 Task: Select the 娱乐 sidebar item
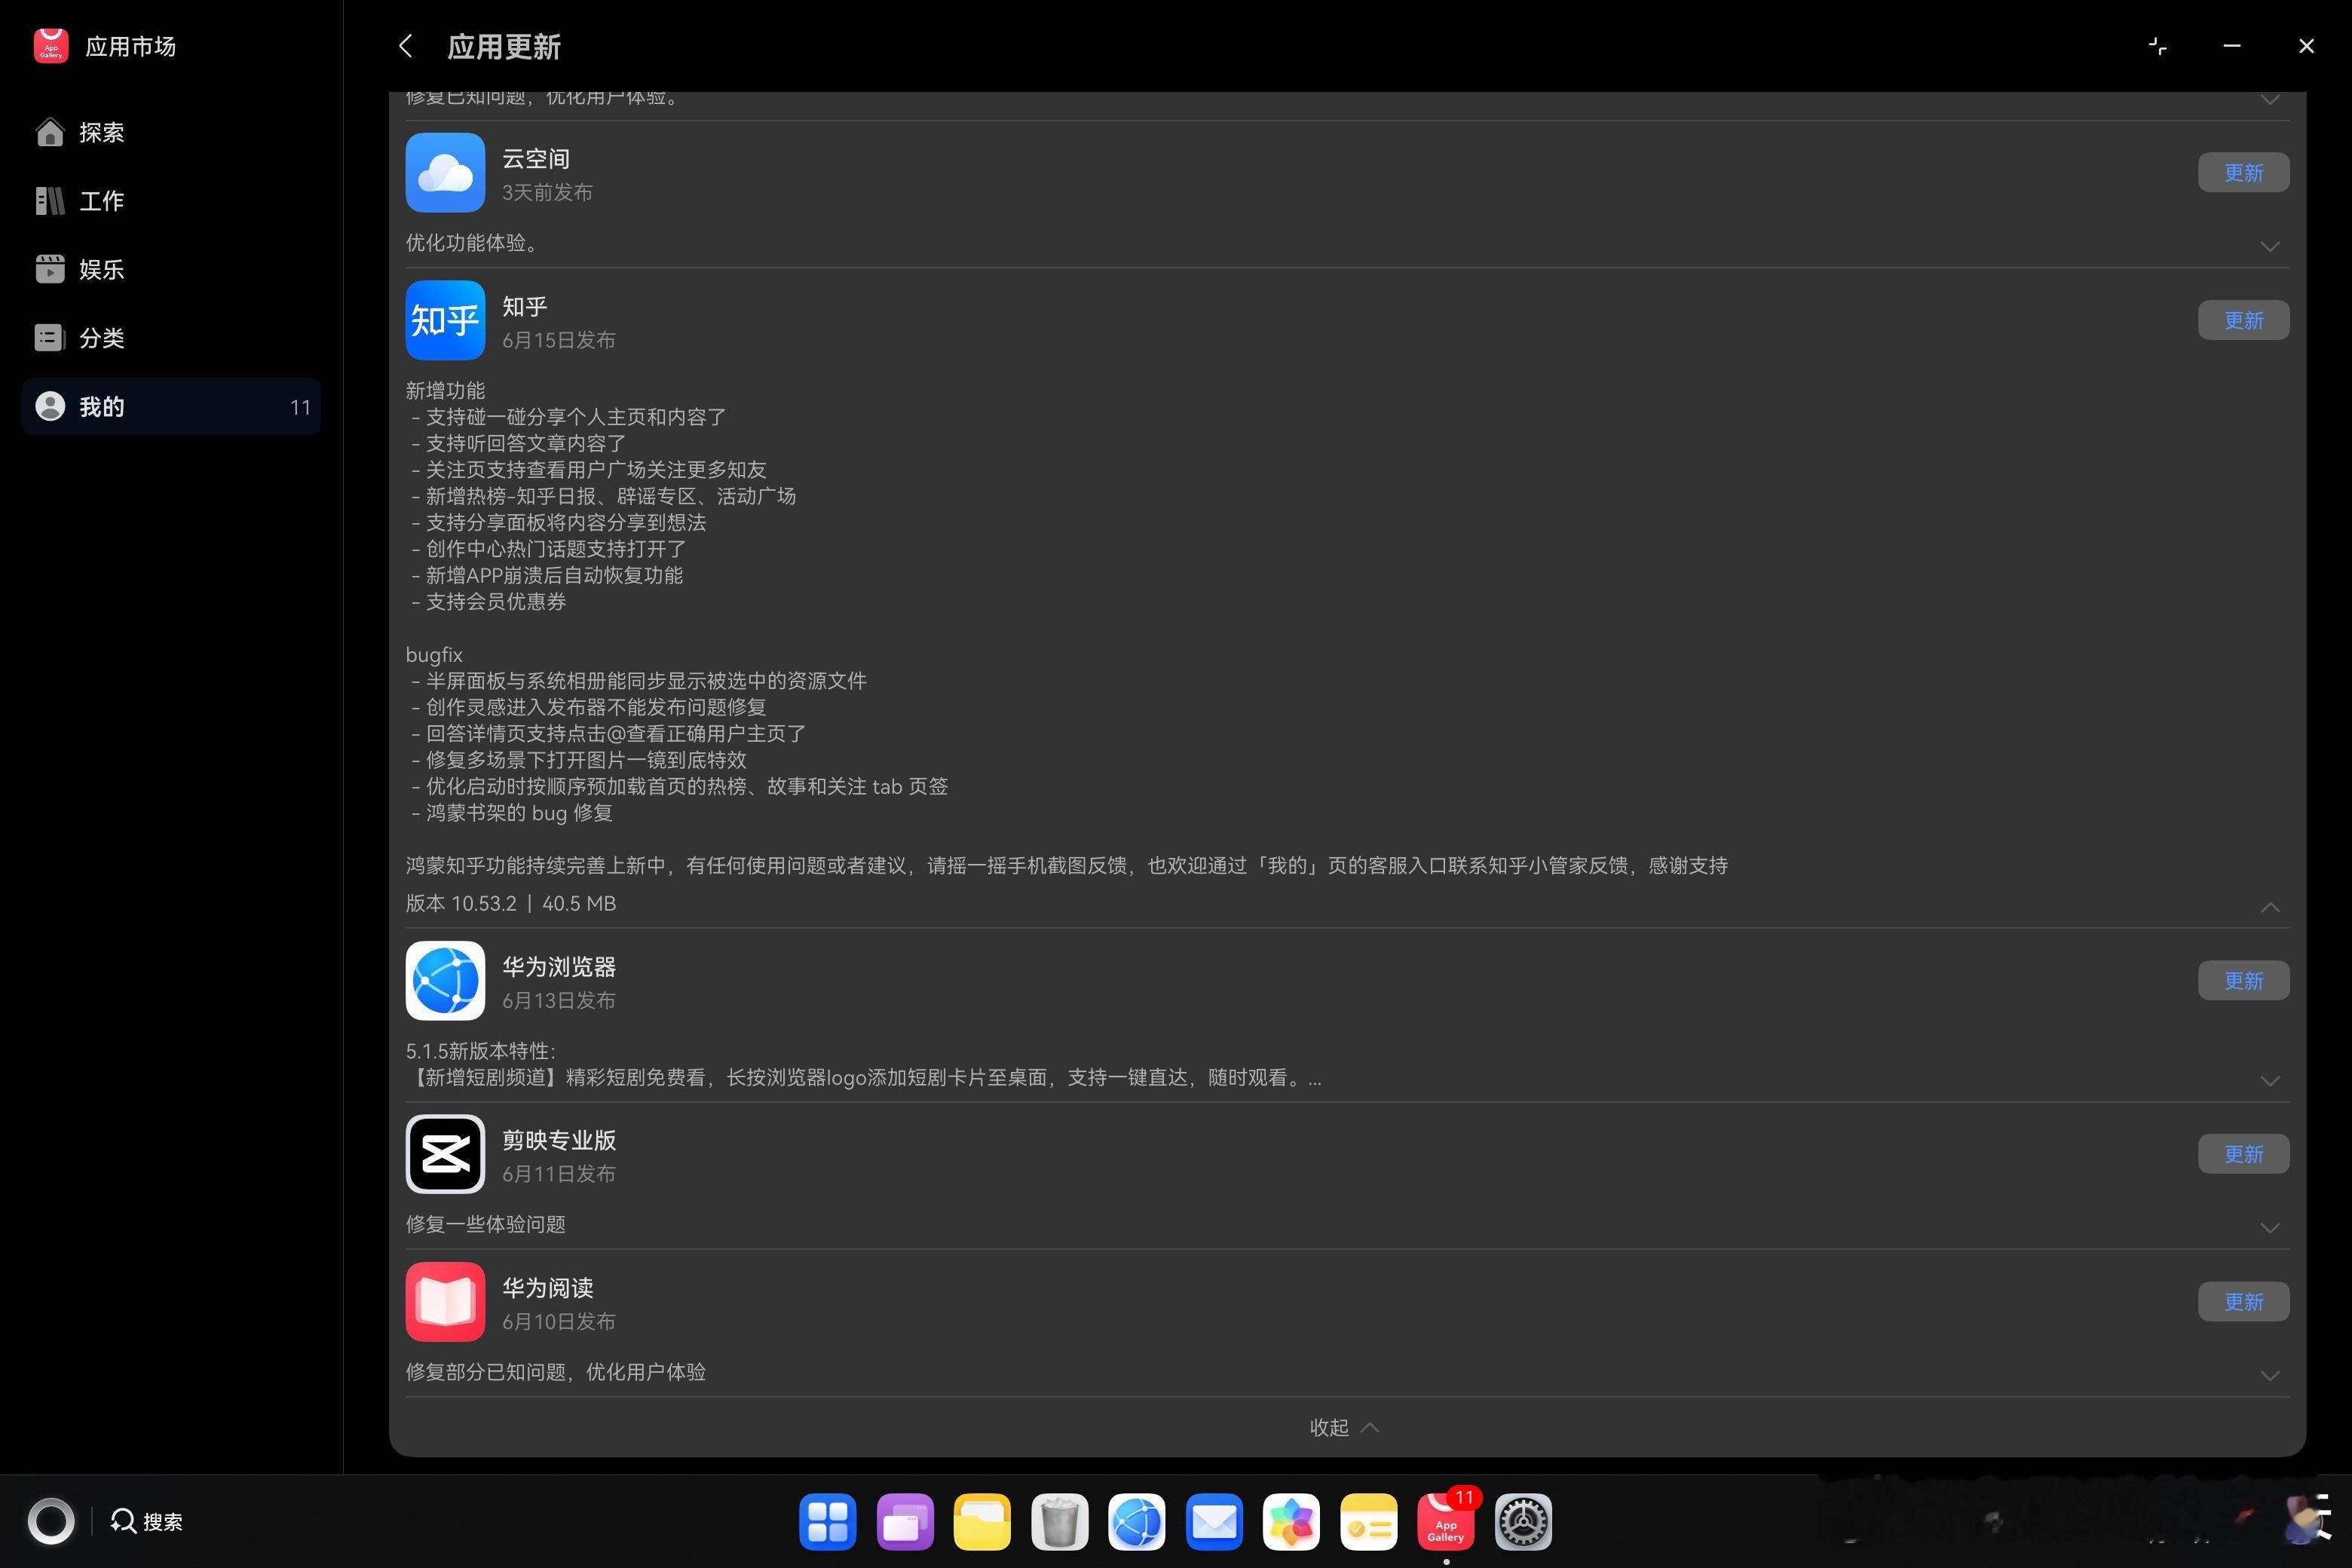click(171, 269)
